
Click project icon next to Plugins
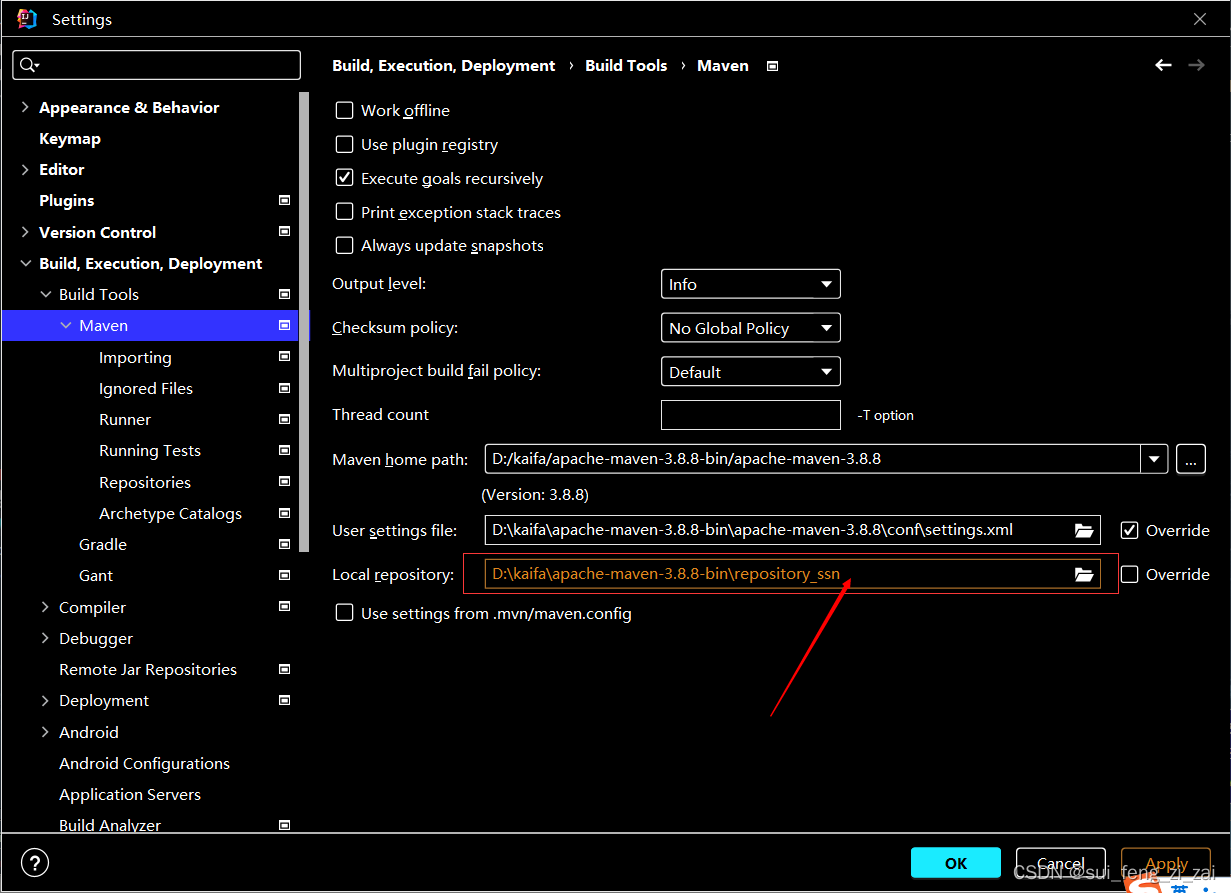pos(284,200)
